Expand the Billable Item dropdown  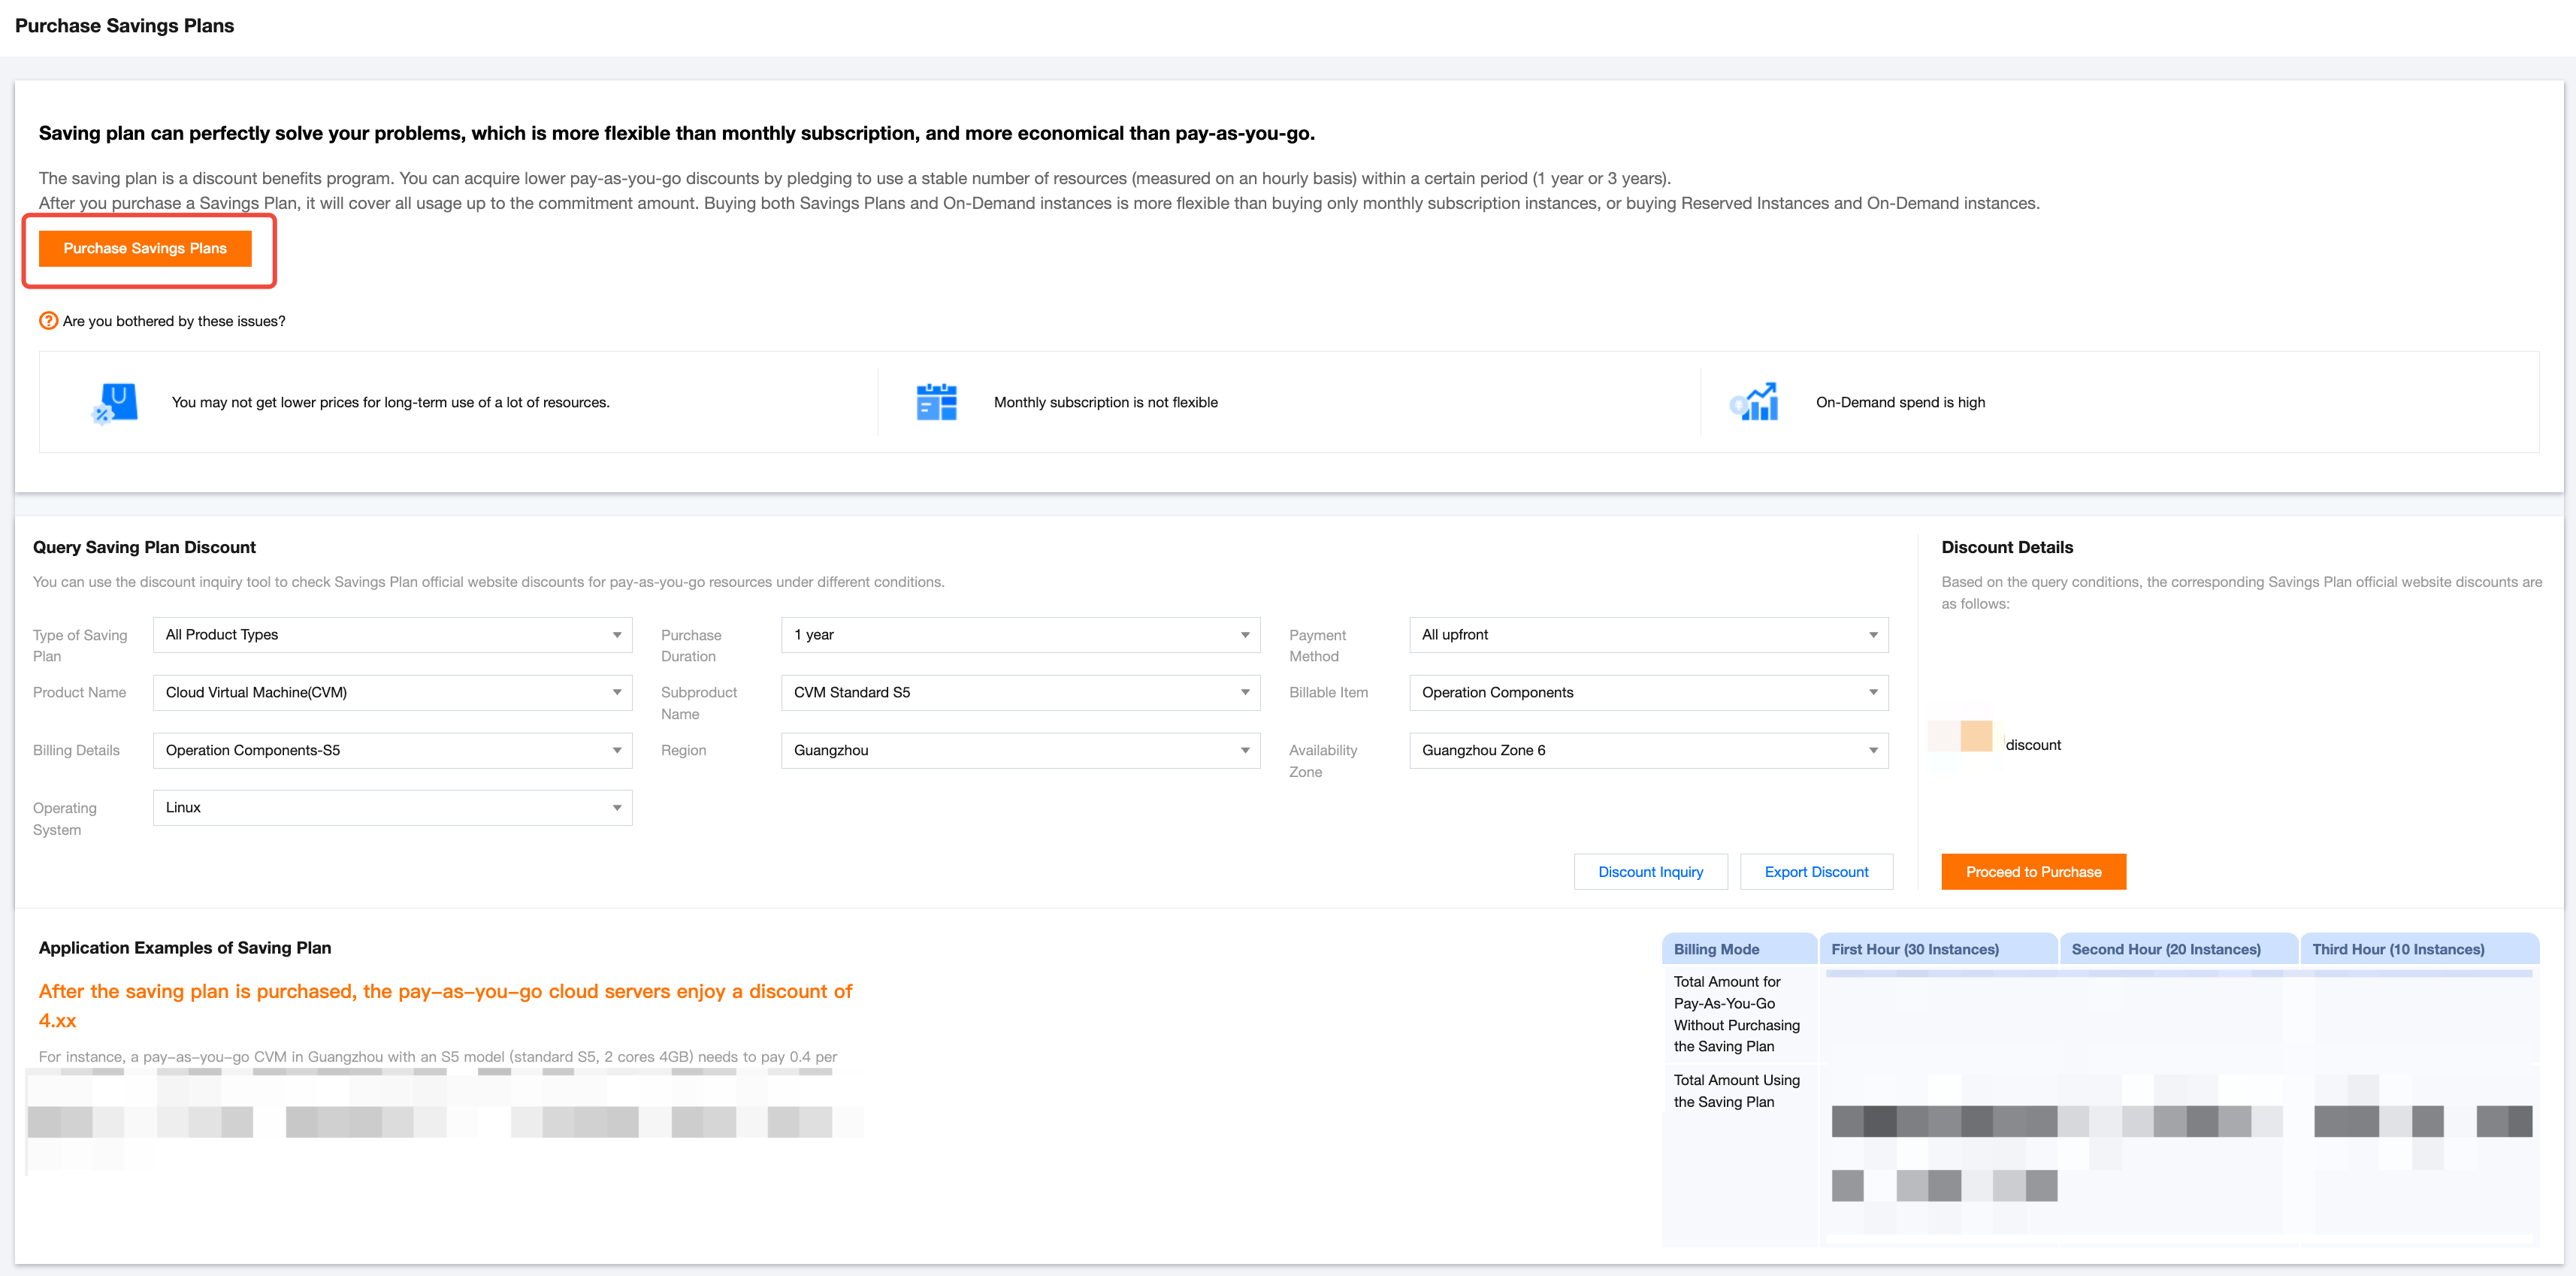(1648, 693)
